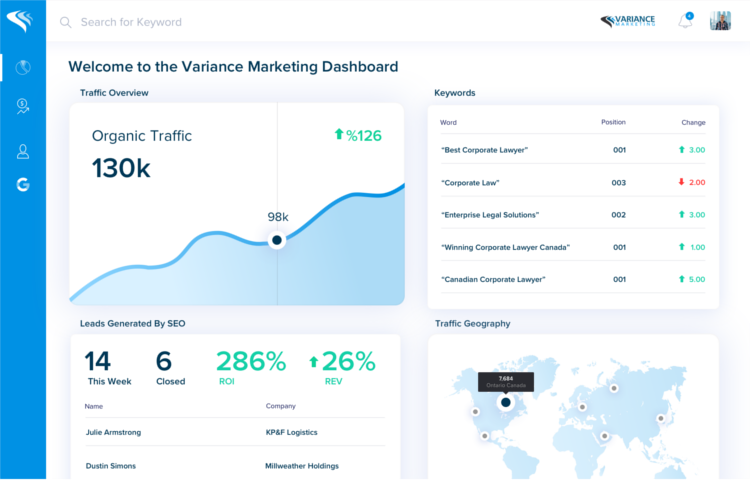
Task: Click the Organic Traffic label
Action: pos(142,136)
